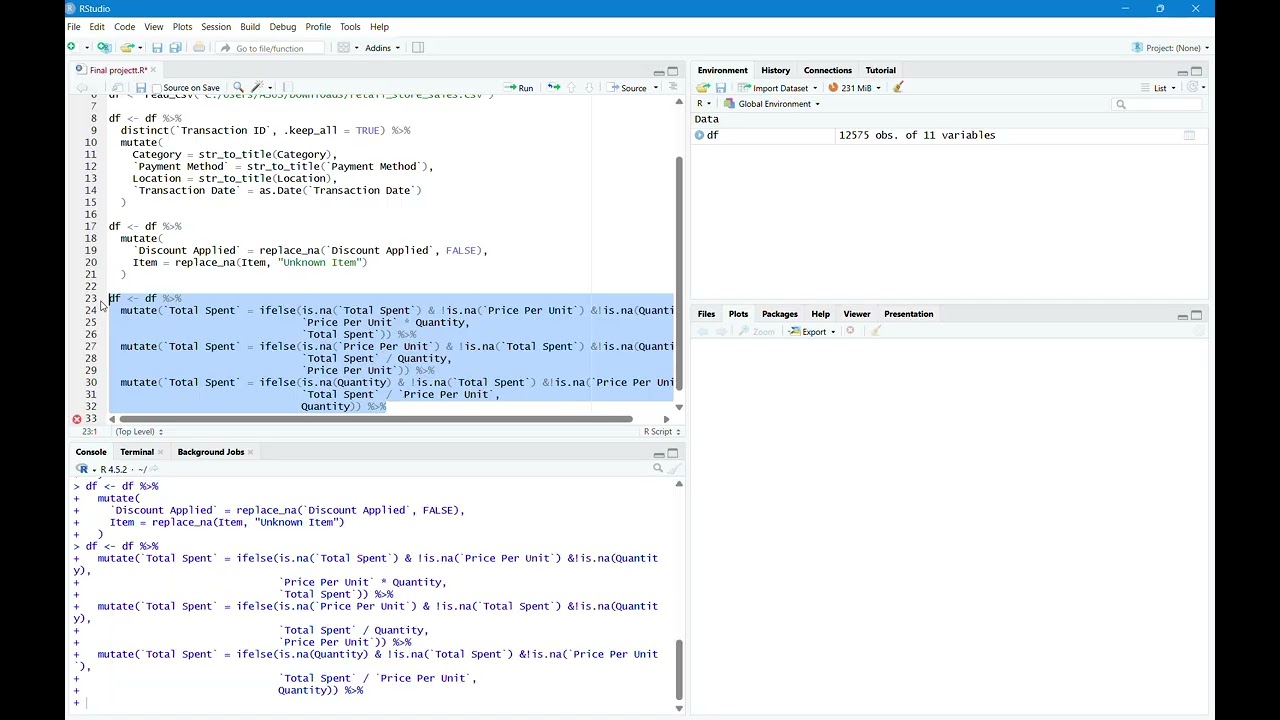Switch to the Terminal tab
The height and width of the screenshot is (720, 1280).
137,452
